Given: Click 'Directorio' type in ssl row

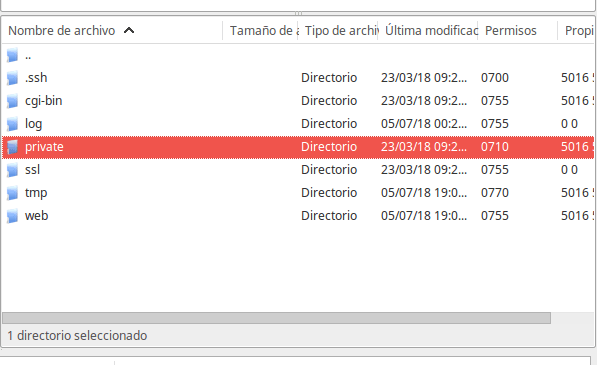Looking at the screenshot, I should point(329,170).
